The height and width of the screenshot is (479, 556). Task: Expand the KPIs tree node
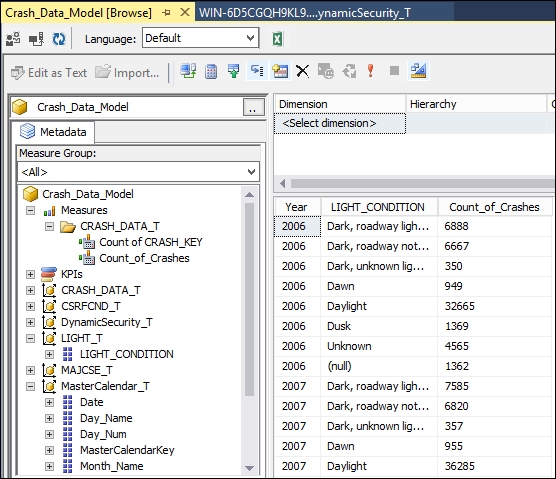click(x=30, y=274)
